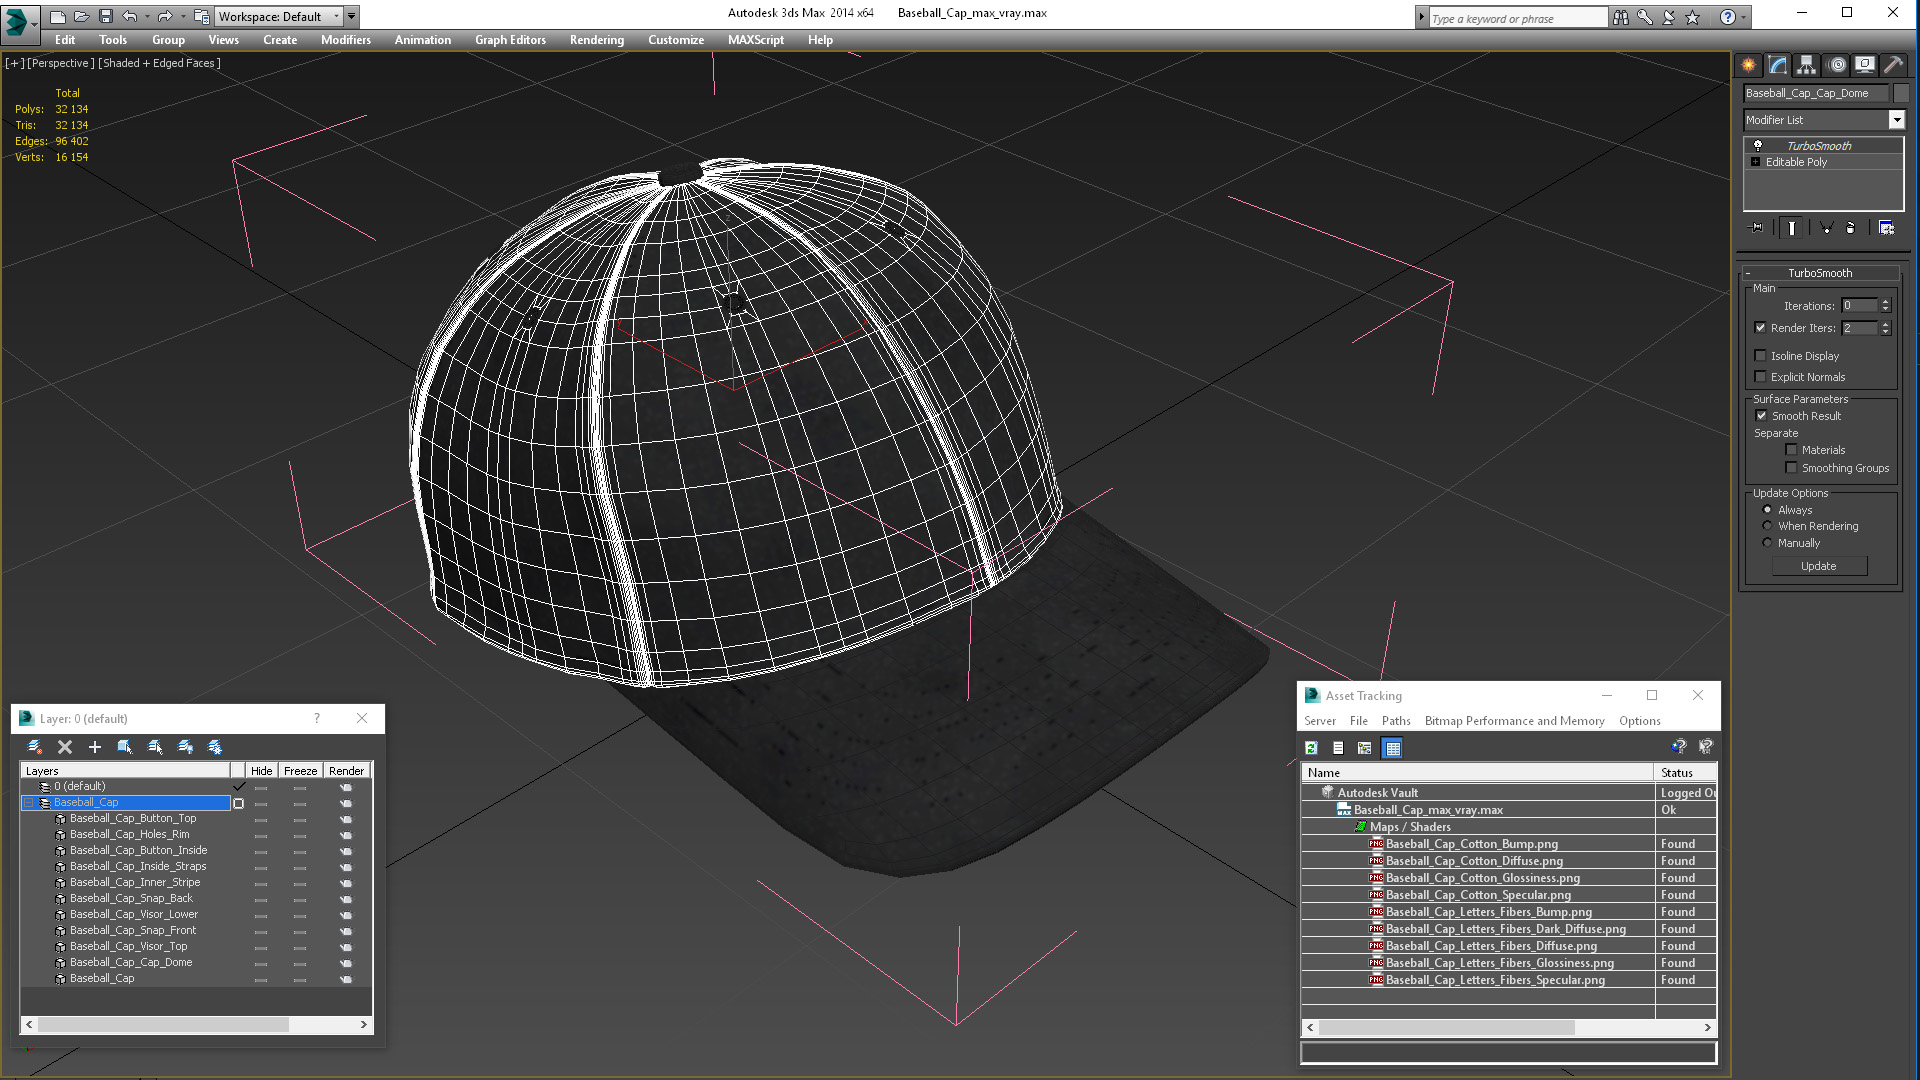Click Select Highlighted Objects and Layers icon
This screenshot has width=1920, height=1080.
click(x=125, y=747)
